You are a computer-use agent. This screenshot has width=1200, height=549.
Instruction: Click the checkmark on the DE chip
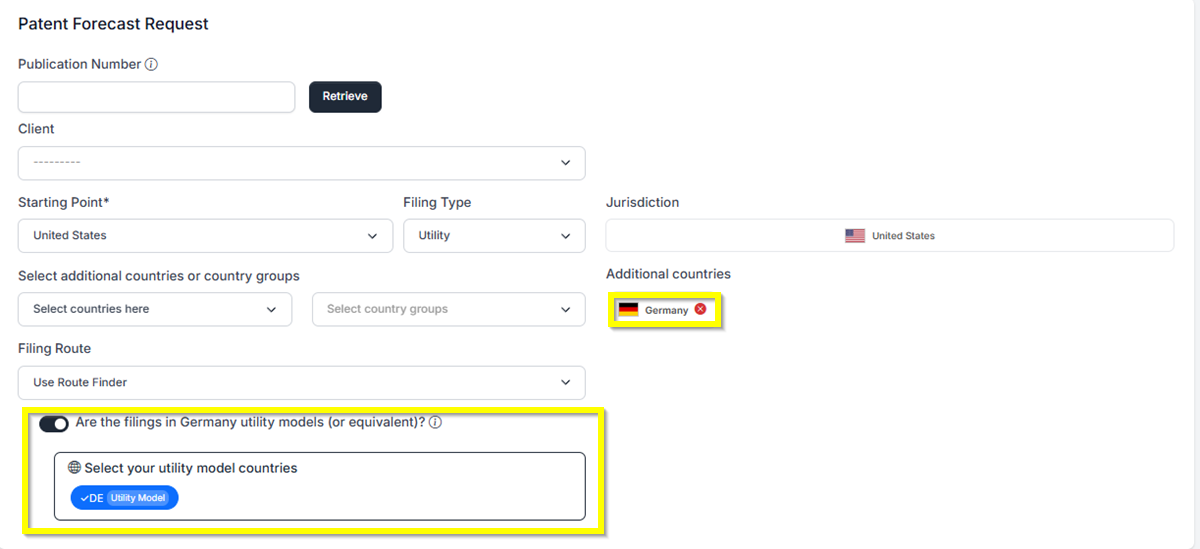[84, 498]
